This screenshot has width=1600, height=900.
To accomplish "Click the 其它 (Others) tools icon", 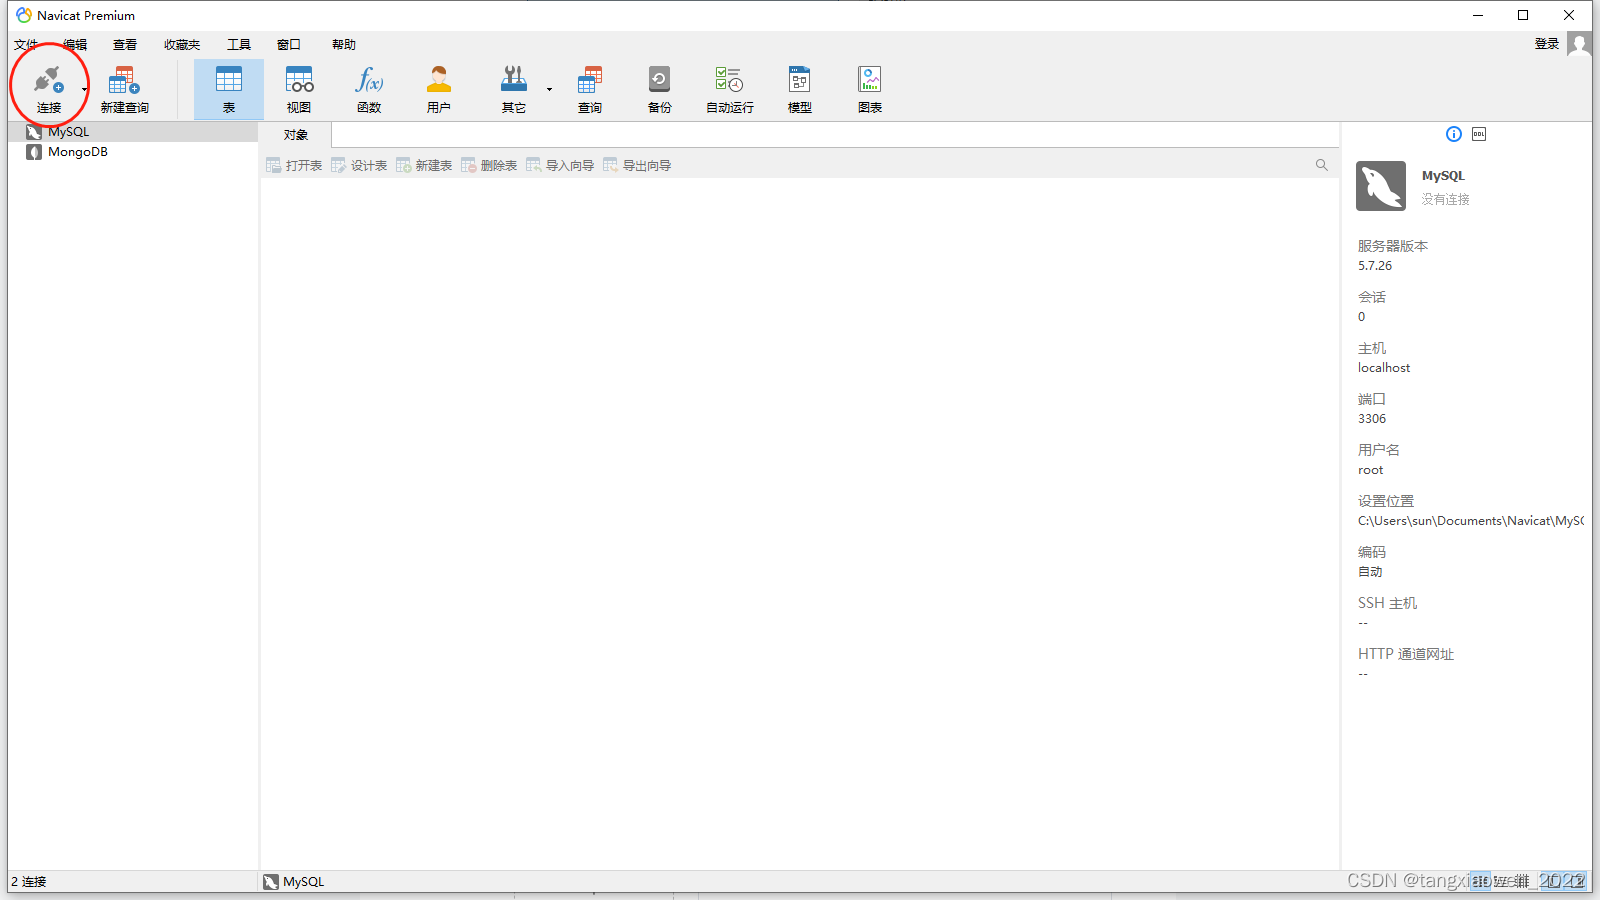I will pos(514,89).
